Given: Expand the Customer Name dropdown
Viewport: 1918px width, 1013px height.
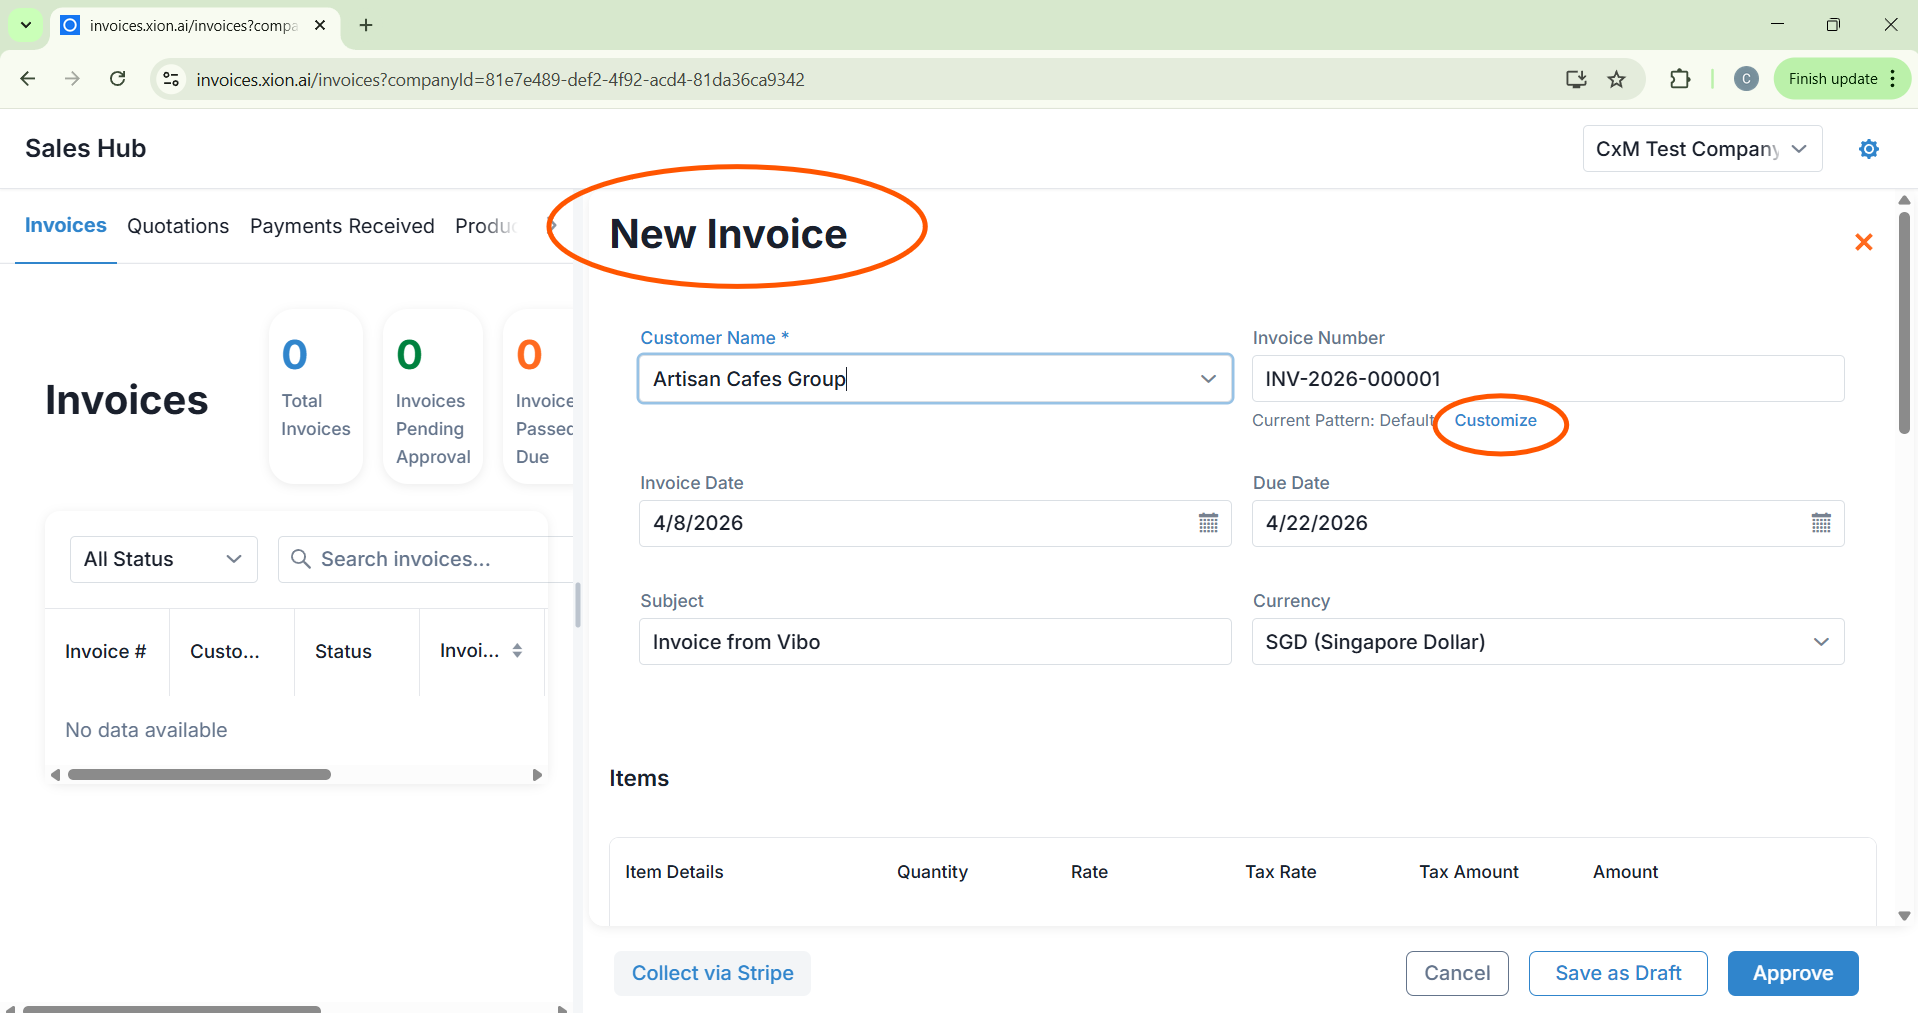Looking at the screenshot, I should coord(1207,379).
